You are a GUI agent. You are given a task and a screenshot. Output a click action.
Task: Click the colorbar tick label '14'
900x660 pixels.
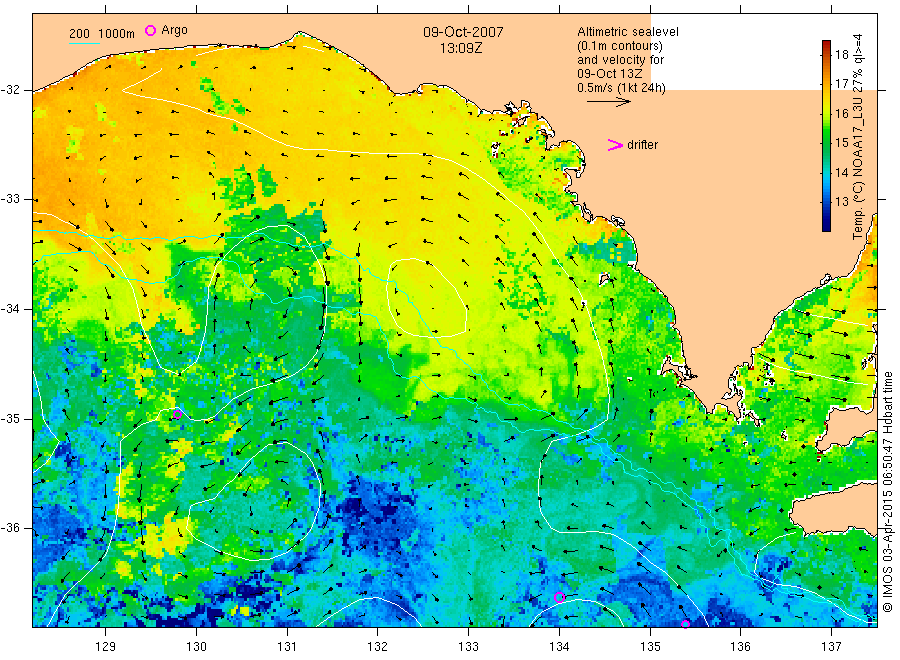[841, 172]
